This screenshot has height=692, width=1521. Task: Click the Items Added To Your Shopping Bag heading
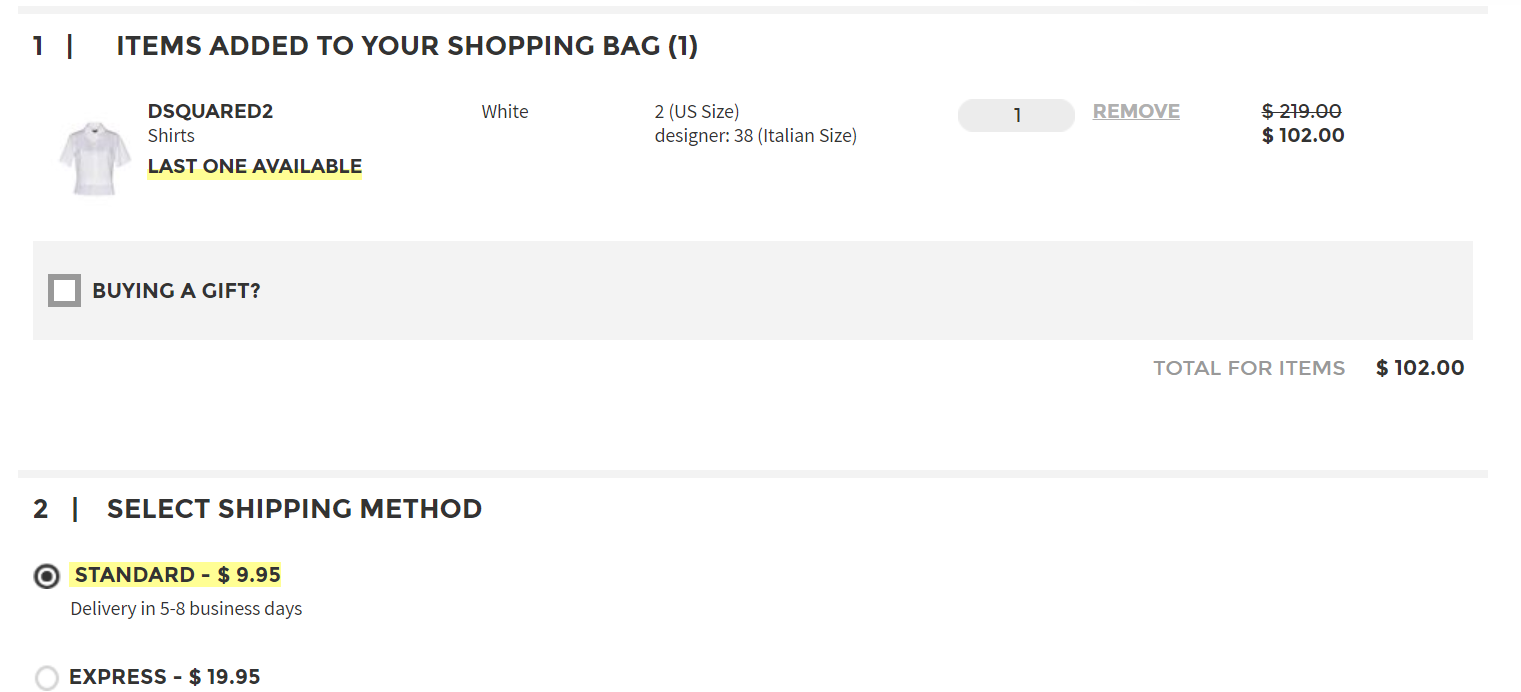[406, 46]
